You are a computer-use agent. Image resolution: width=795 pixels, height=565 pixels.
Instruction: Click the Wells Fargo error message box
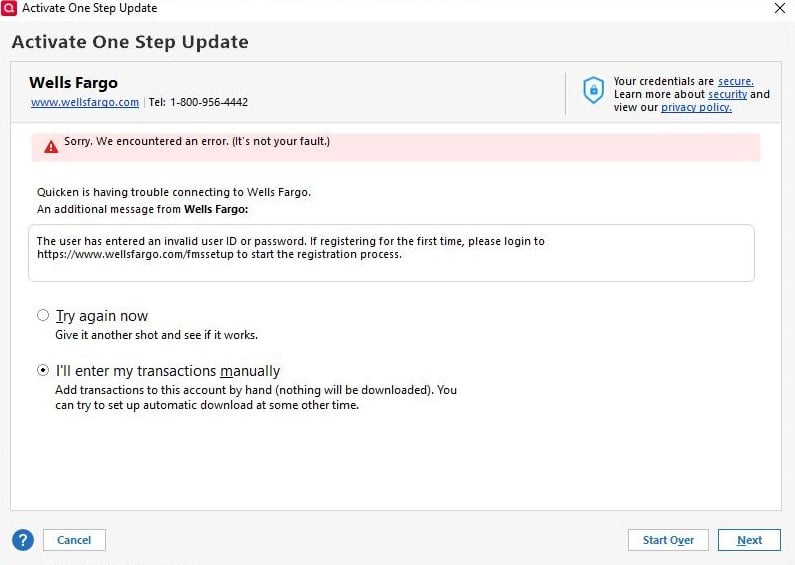pos(391,253)
